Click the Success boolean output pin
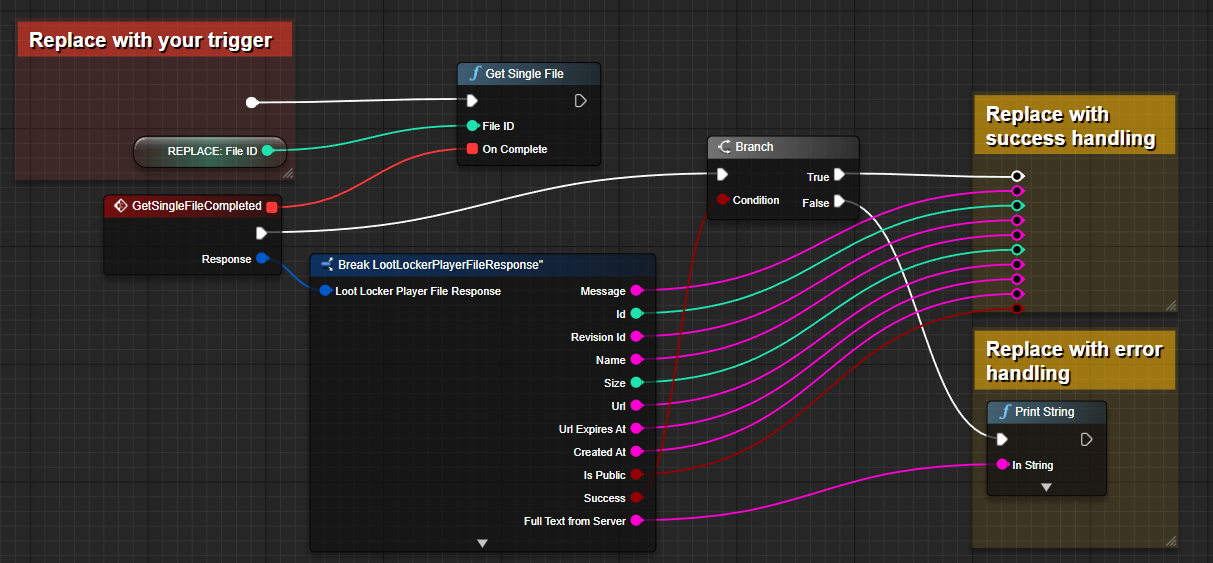Viewport: 1213px width, 563px height. pos(636,498)
